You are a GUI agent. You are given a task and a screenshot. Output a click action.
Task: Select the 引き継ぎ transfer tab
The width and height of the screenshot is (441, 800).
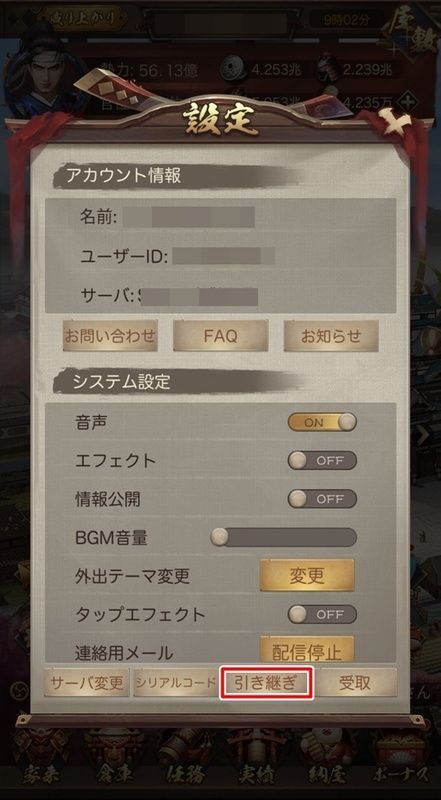pos(266,683)
